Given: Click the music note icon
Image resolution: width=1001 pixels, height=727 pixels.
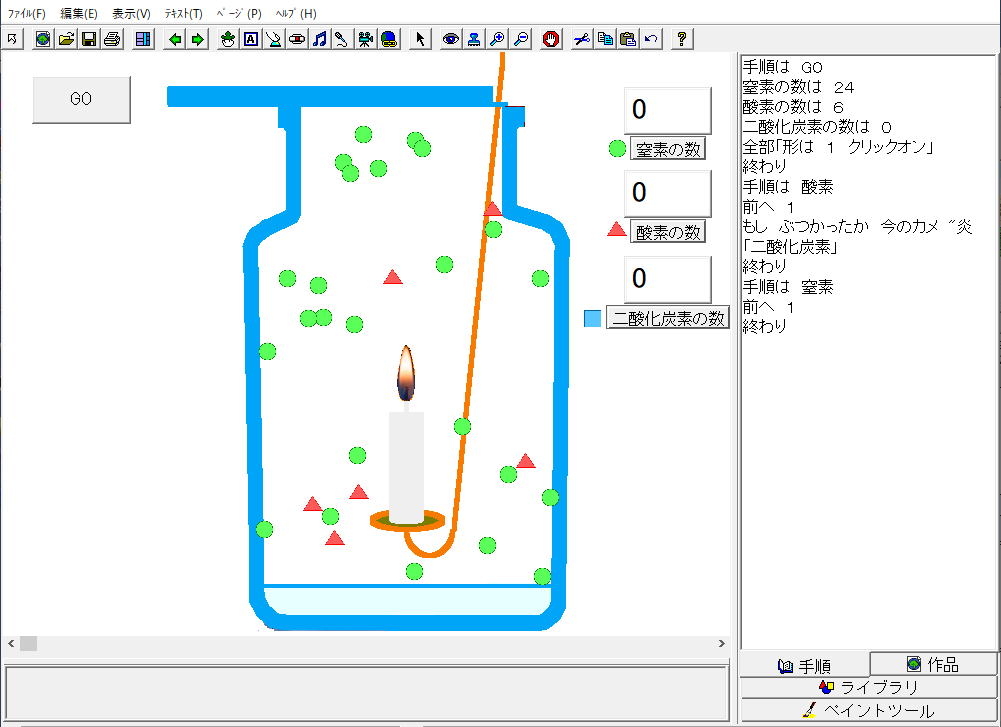Looking at the screenshot, I should [x=319, y=39].
